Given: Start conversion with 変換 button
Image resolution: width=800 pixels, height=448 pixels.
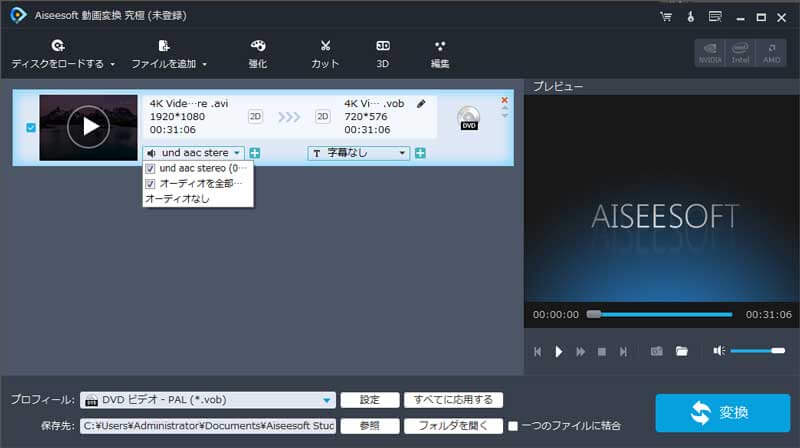Looking at the screenshot, I should click(722, 413).
